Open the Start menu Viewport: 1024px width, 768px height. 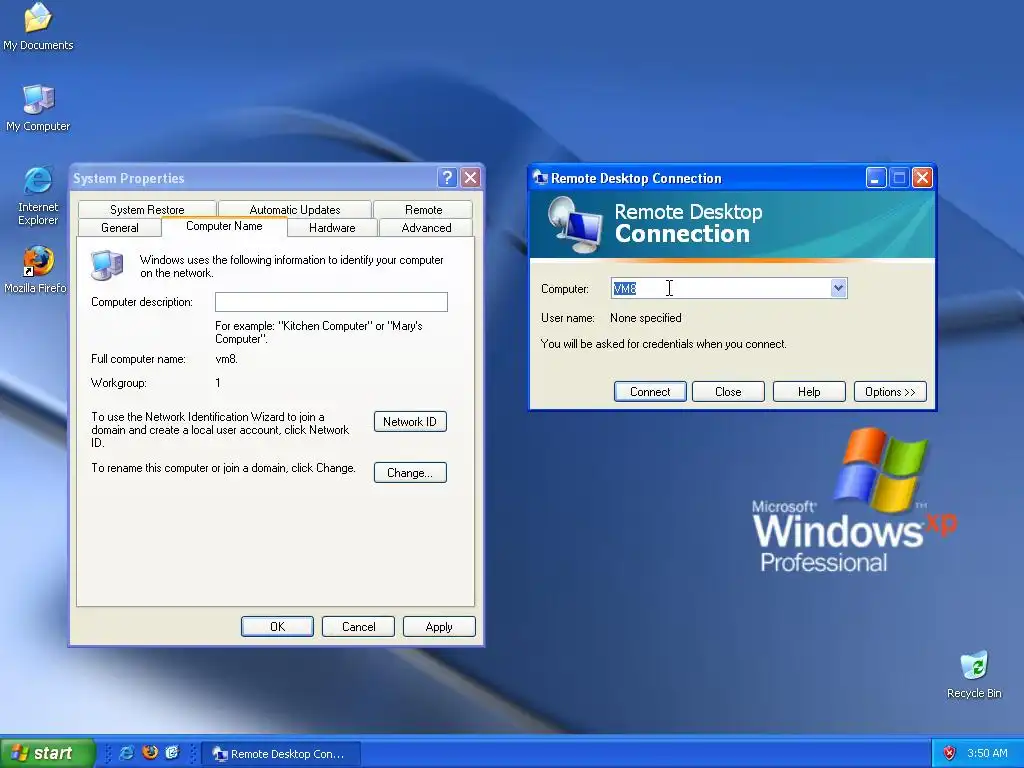point(47,753)
